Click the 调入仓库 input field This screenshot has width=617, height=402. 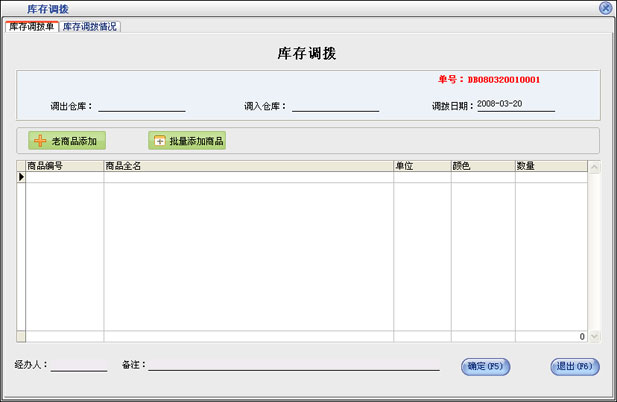[335, 104]
